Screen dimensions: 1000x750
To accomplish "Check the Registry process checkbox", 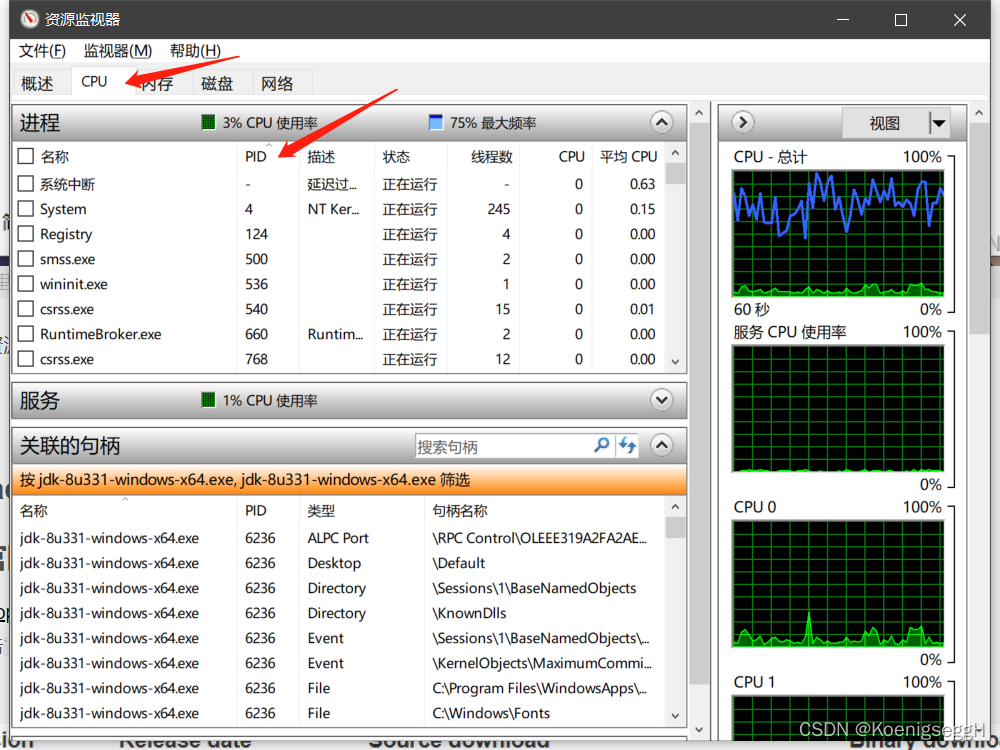I will coord(26,233).
